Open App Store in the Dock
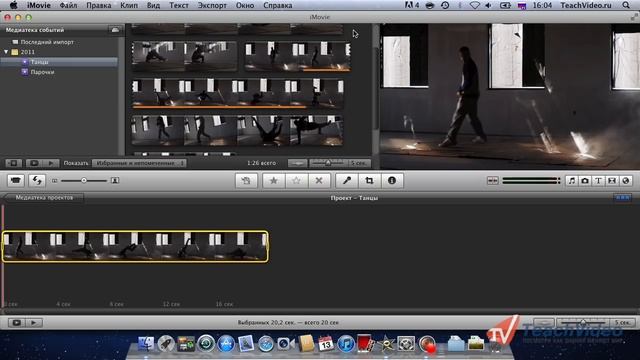The height and width of the screenshot is (360, 640). tap(226, 344)
